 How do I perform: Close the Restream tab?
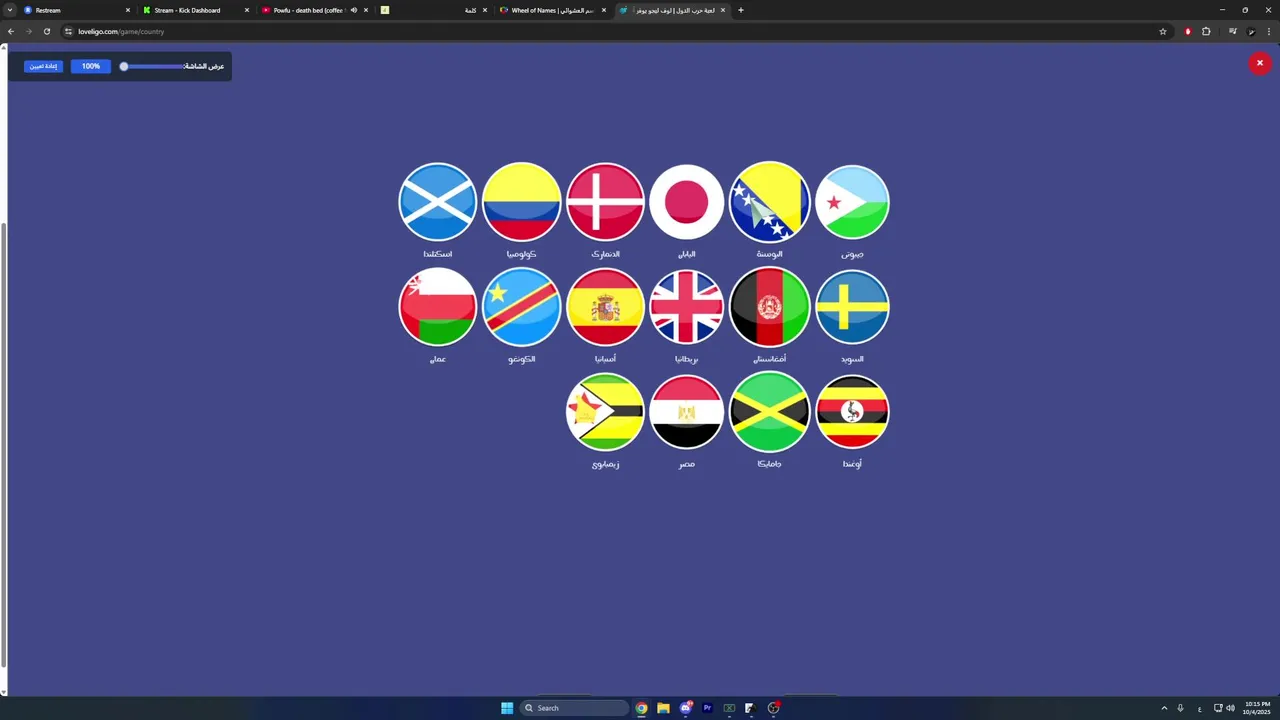click(x=127, y=10)
